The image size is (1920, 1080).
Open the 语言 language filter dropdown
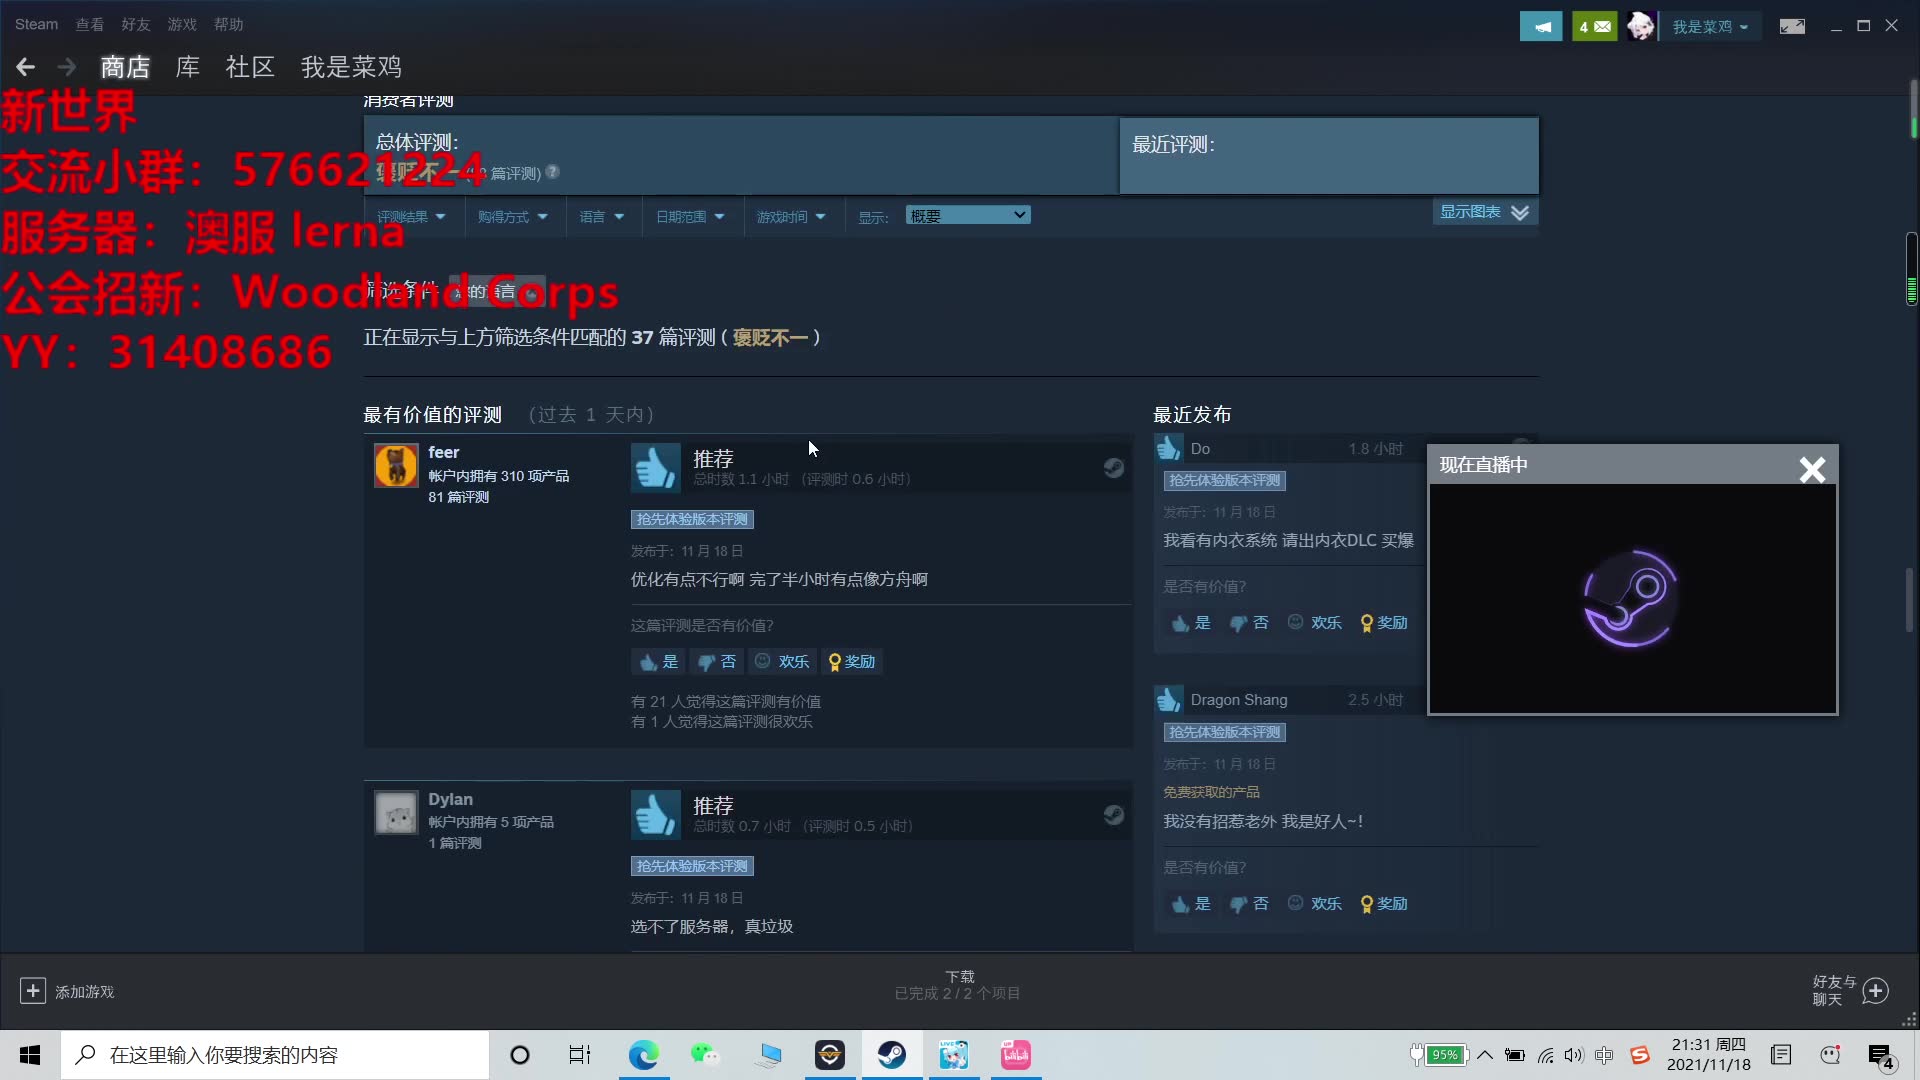click(x=601, y=217)
